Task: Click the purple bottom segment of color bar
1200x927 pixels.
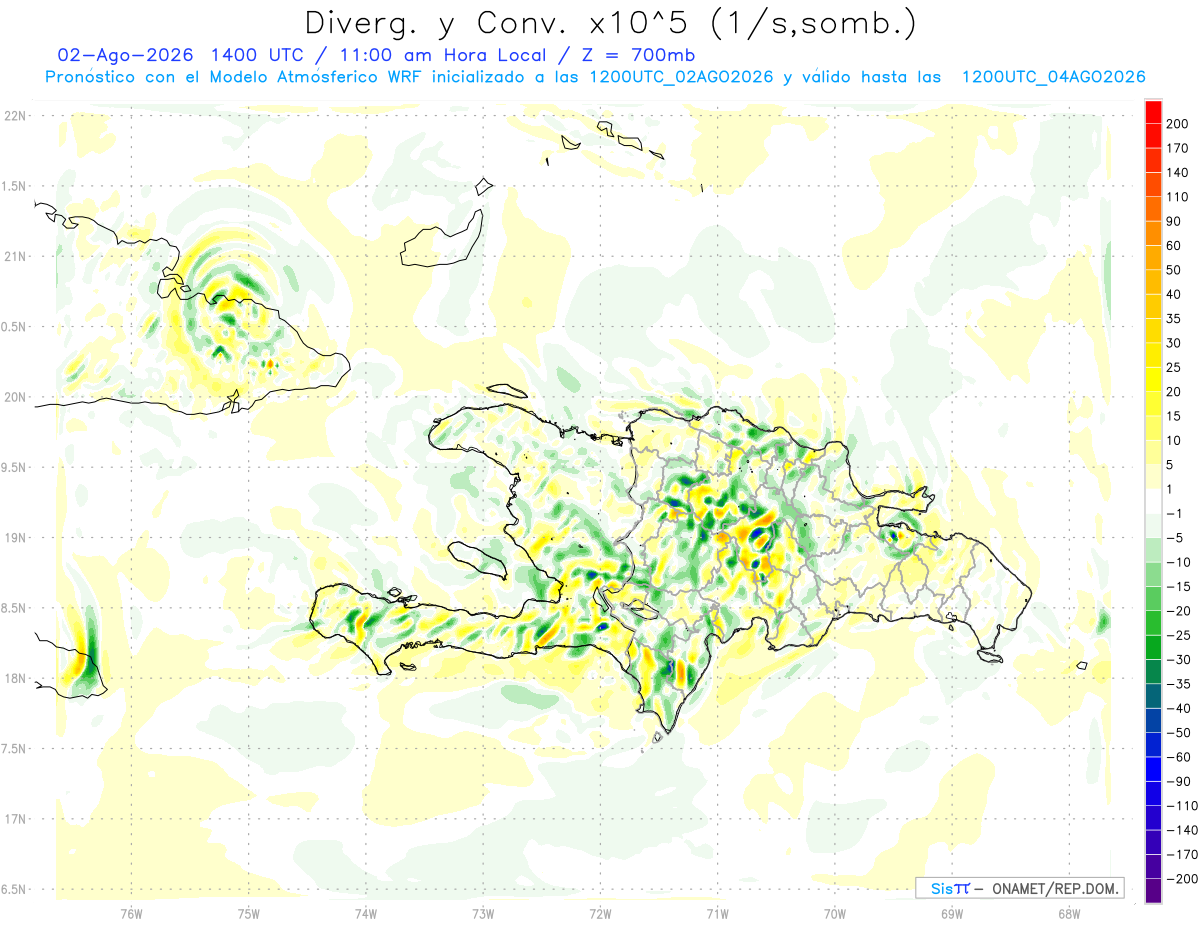Action: tap(1153, 890)
